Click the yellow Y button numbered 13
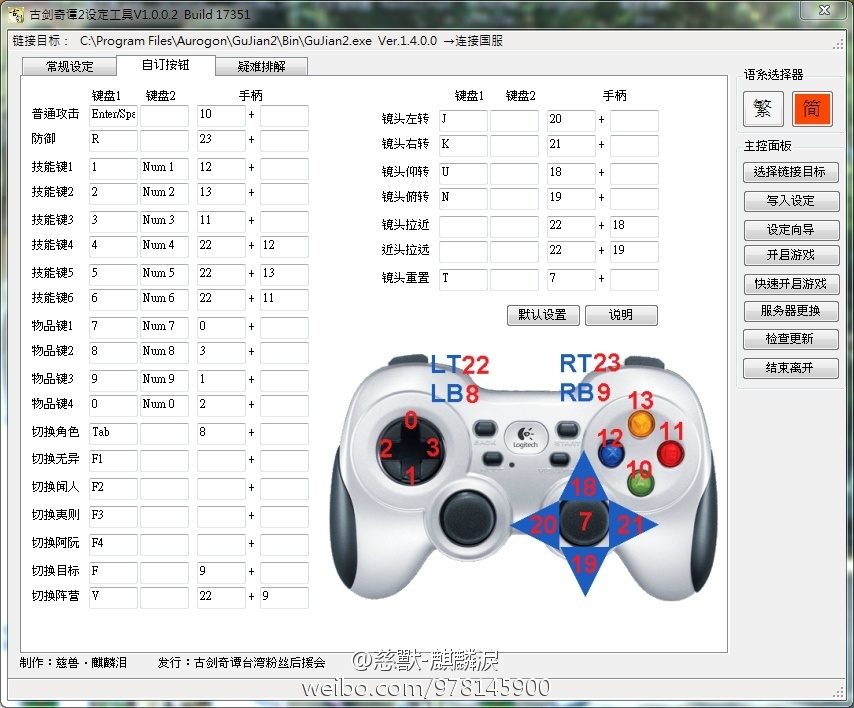The image size is (854, 708). click(x=640, y=421)
